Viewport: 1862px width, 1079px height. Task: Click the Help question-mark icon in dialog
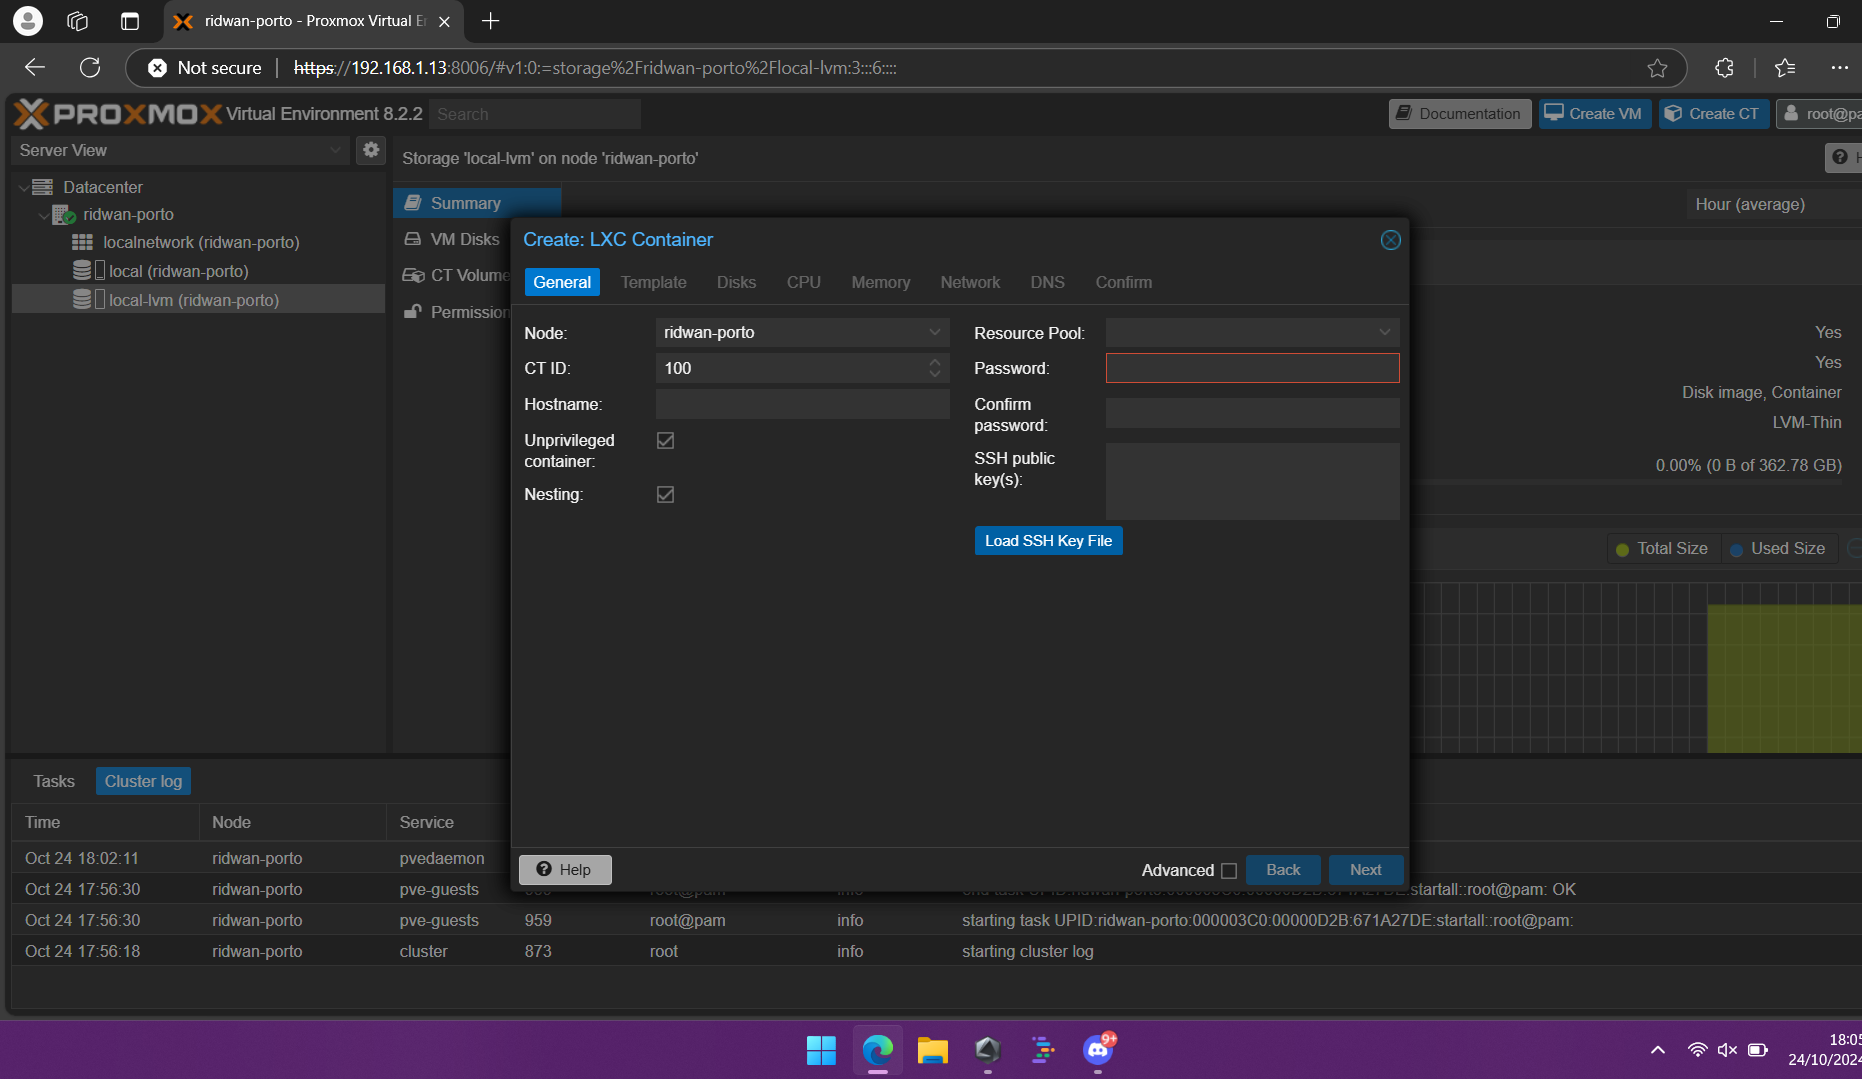(x=543, y=869)
